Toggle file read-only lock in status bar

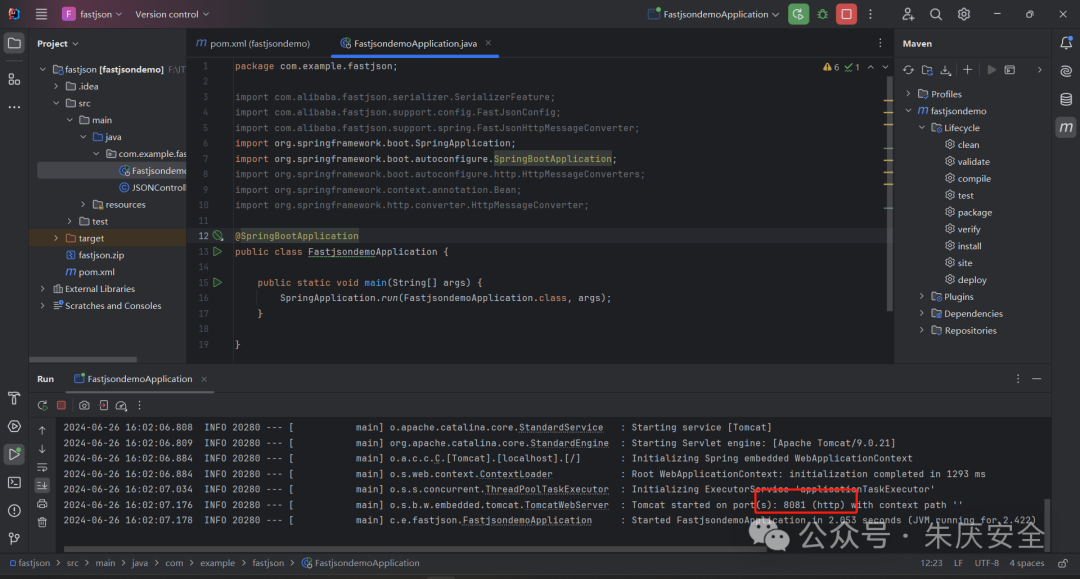1063,563
